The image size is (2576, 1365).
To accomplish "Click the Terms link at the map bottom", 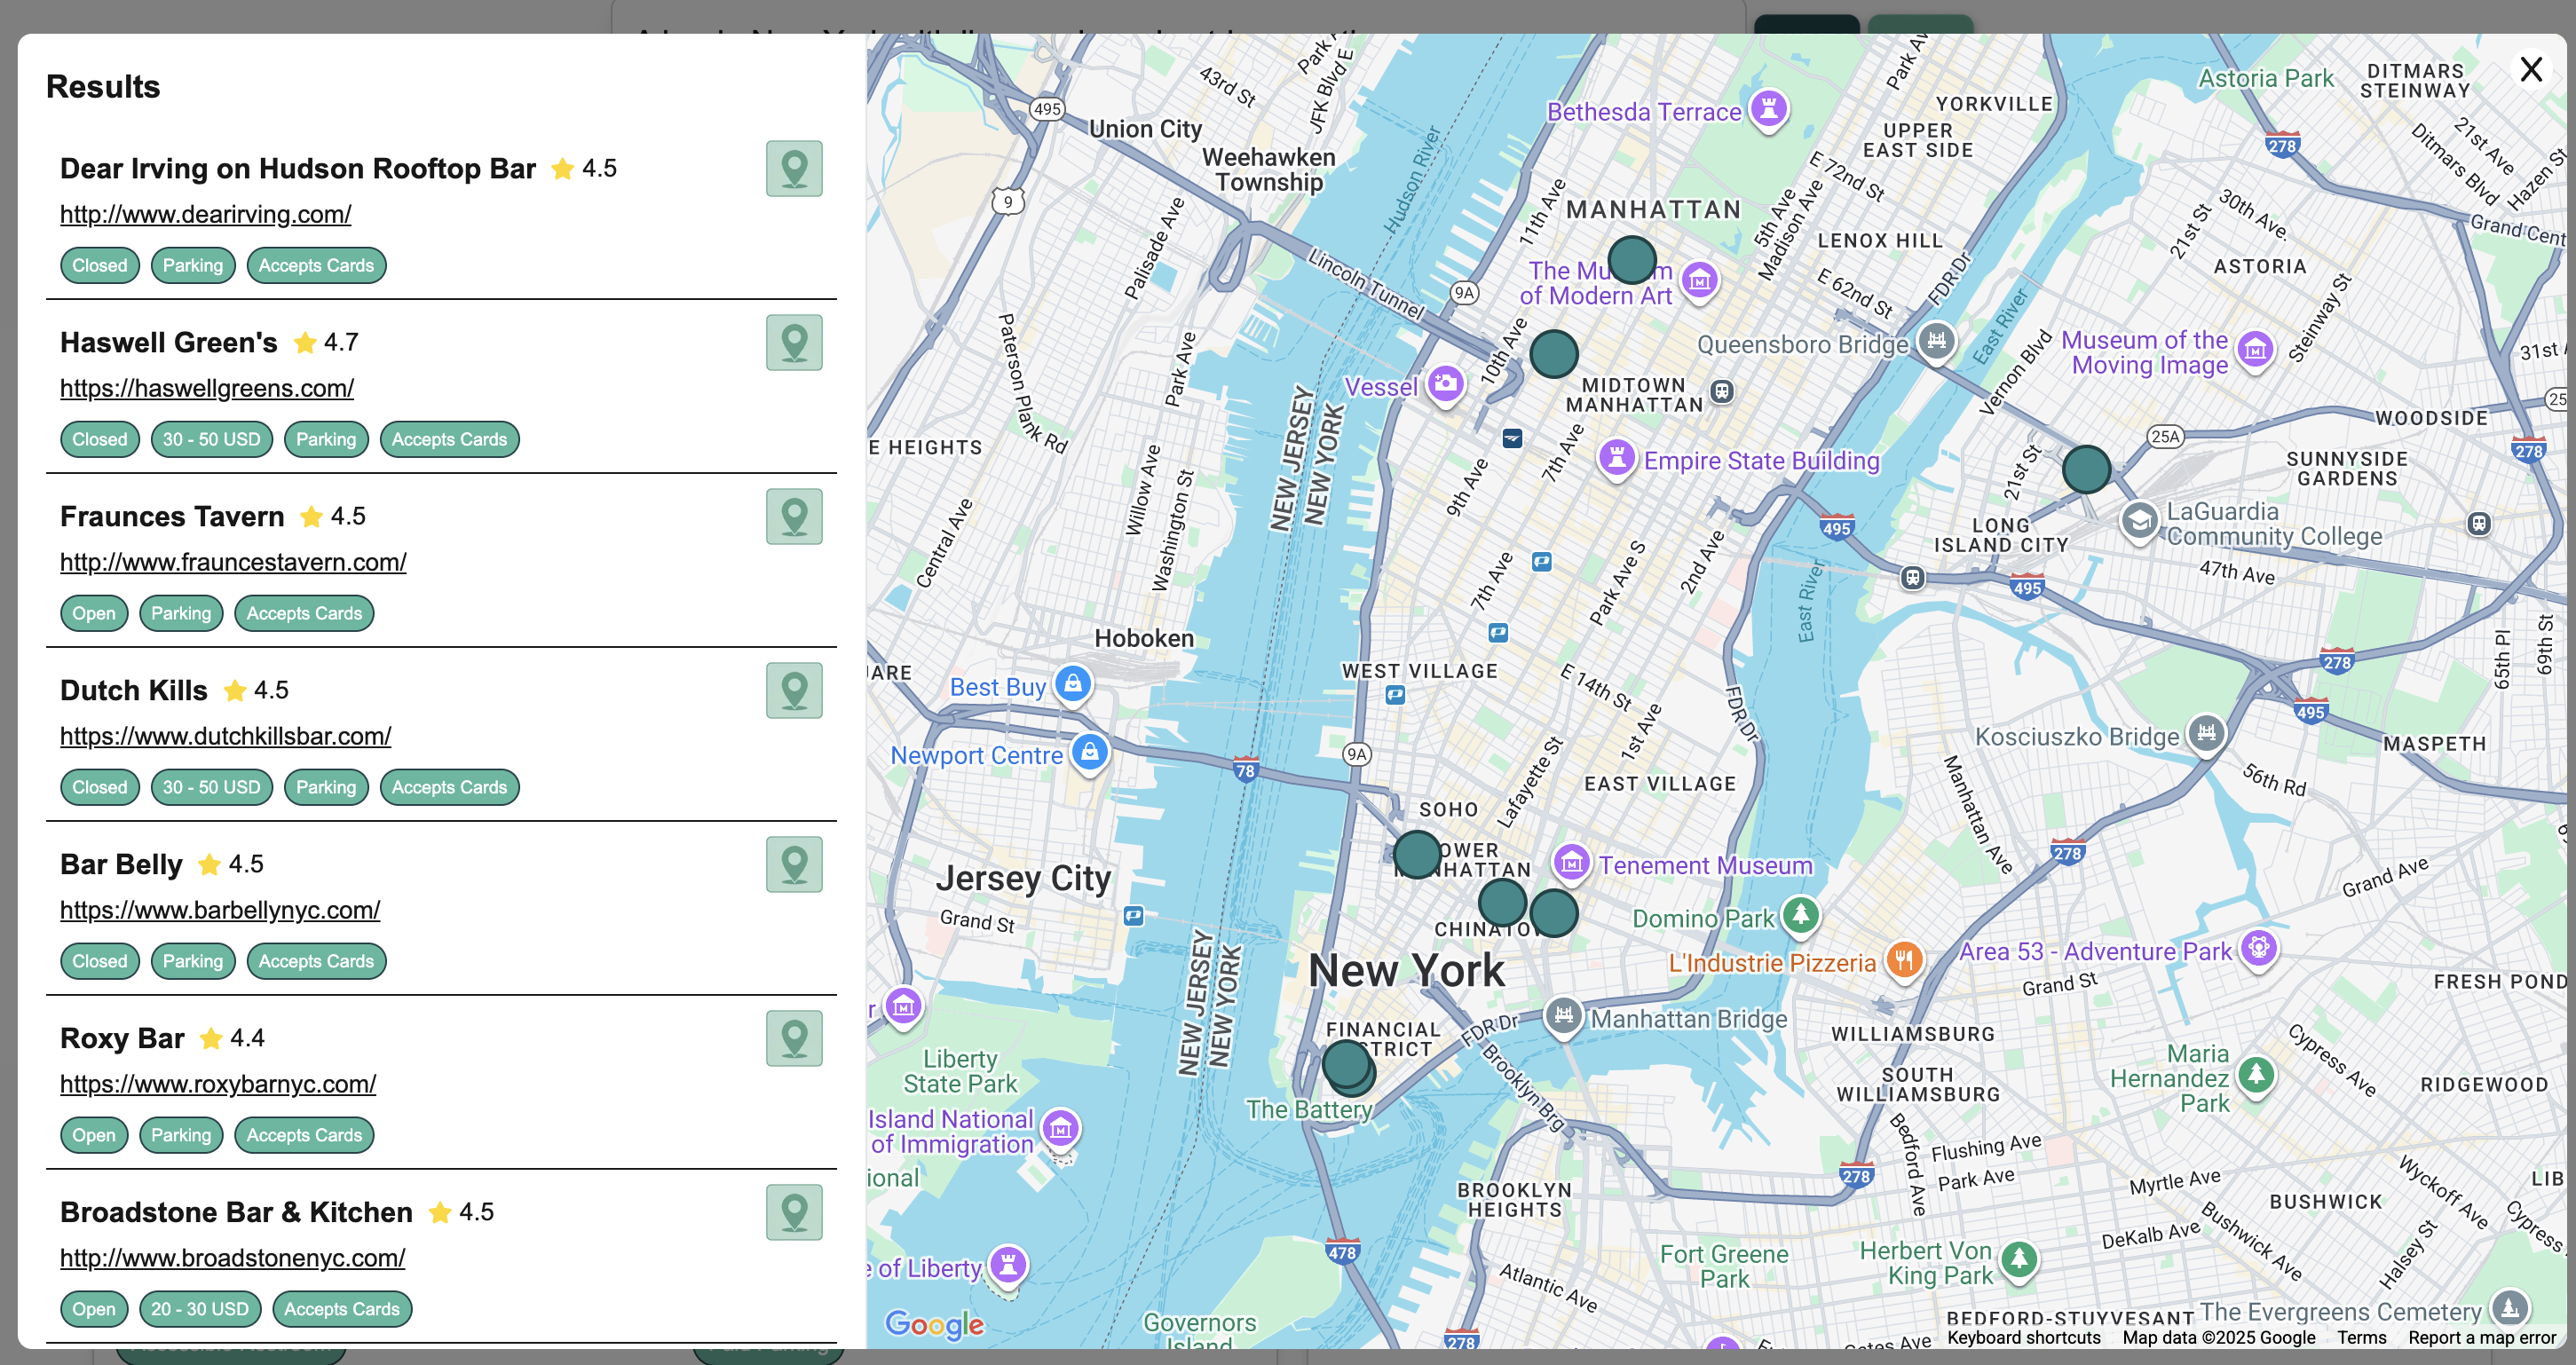I will click(x=2362, y=1338).
